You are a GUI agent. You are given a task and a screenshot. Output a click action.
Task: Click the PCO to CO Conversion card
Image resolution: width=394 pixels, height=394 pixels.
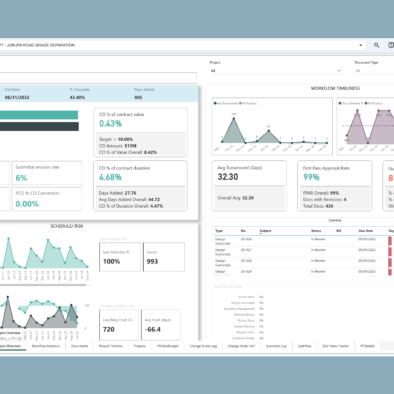point(47,199)
